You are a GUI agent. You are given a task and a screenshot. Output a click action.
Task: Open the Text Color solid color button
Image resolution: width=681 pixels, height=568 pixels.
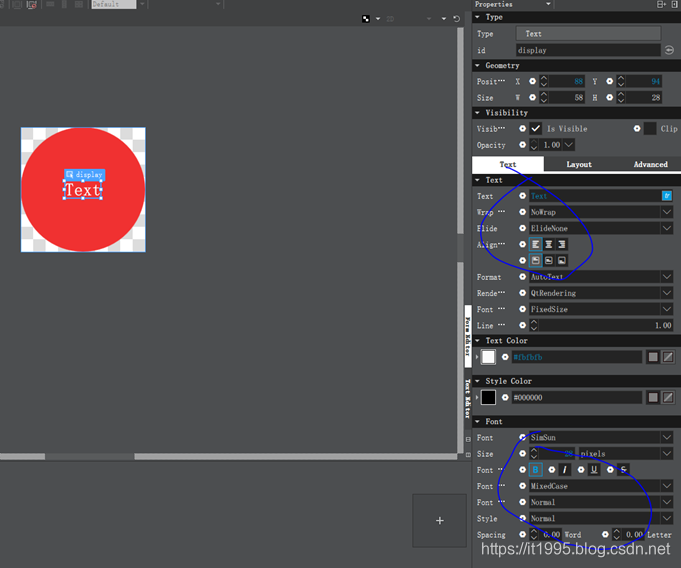pyautogui.click(x=653, y=357)
